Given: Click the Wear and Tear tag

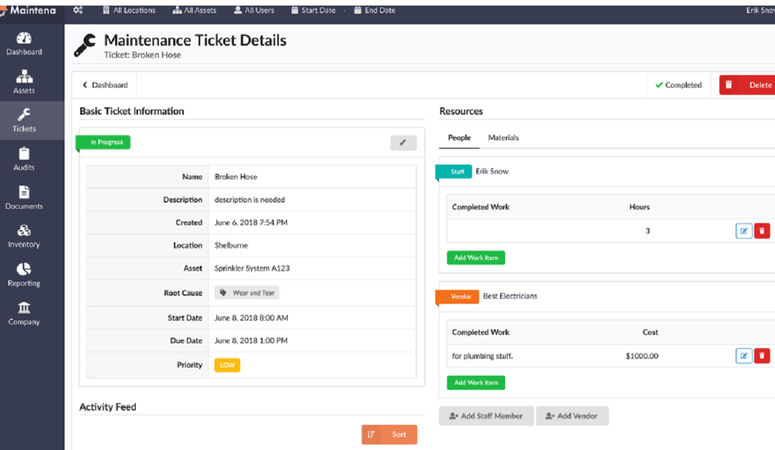Looking at the screenshot, I should 247,293.
